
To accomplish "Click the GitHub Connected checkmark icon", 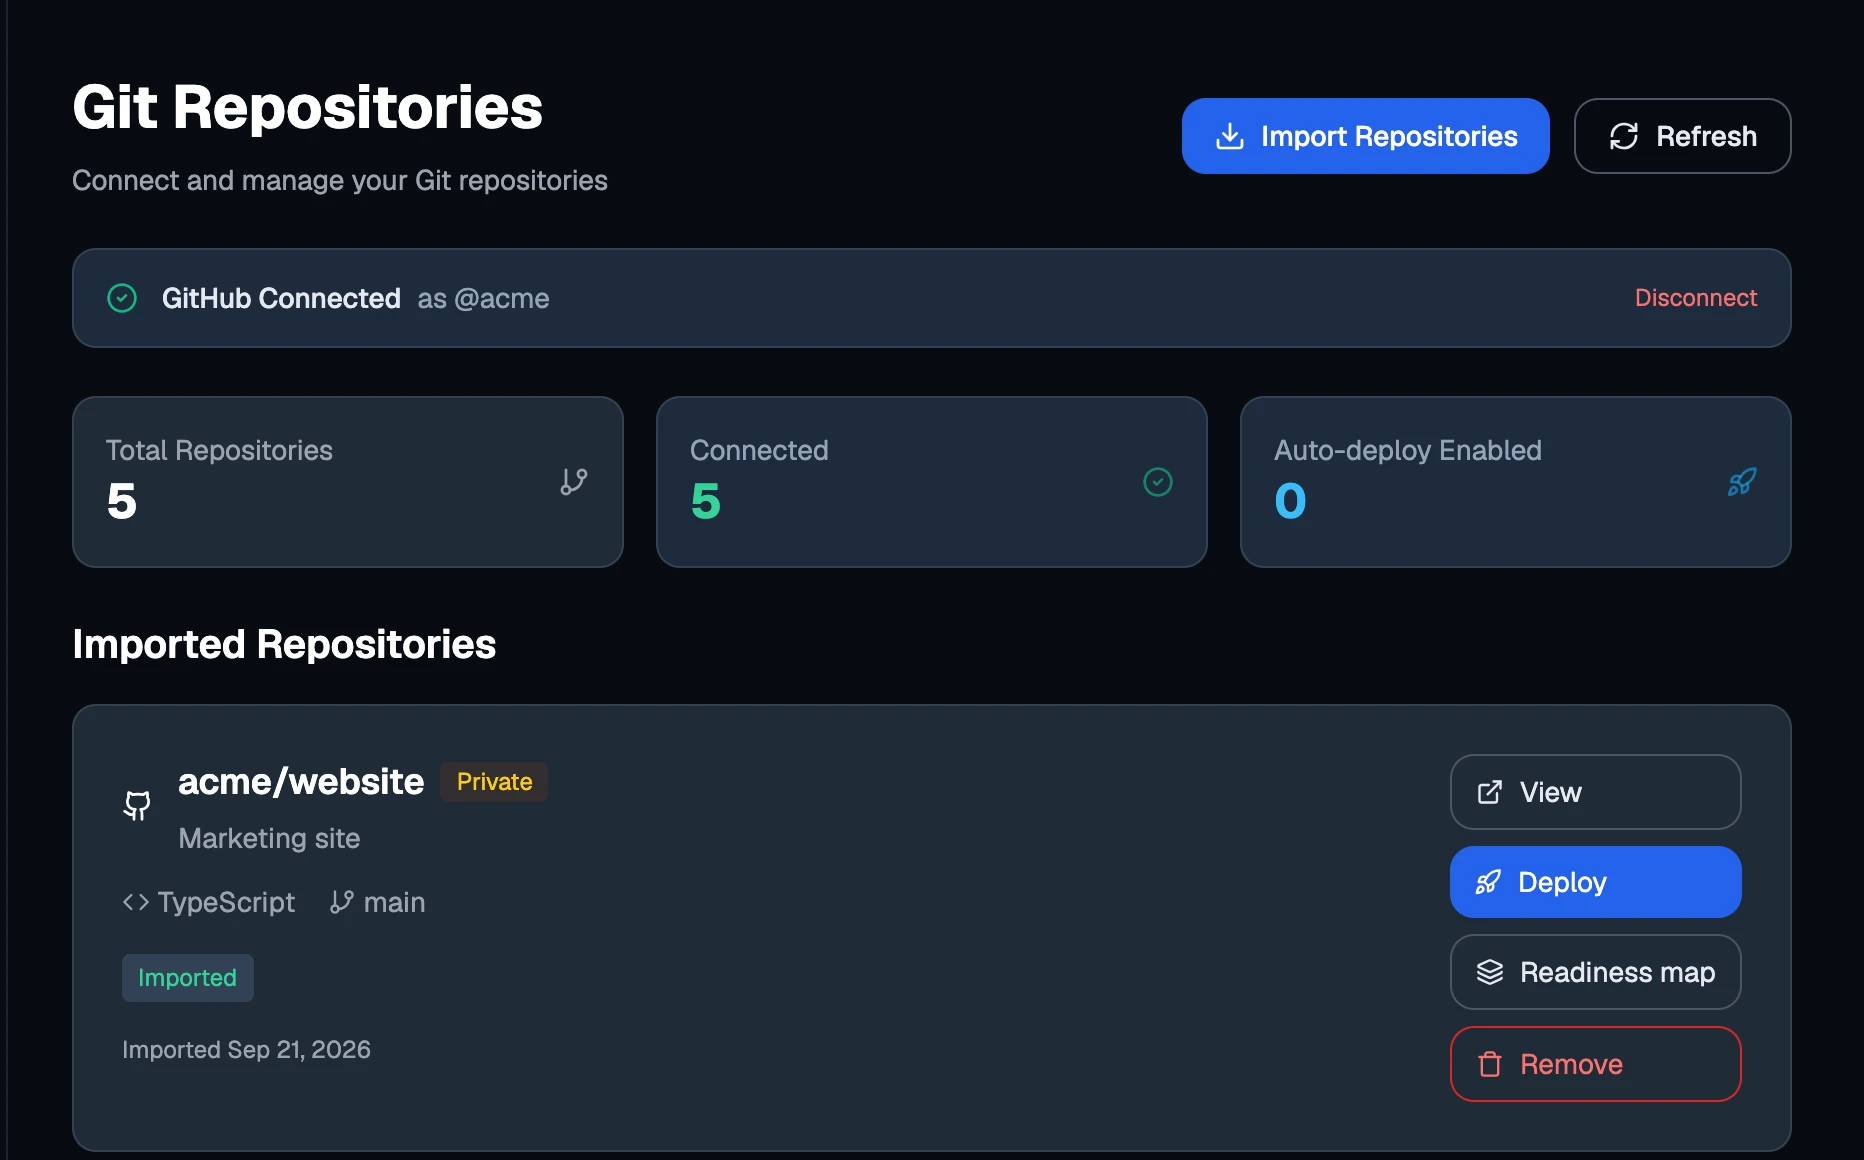I will 122,298.
